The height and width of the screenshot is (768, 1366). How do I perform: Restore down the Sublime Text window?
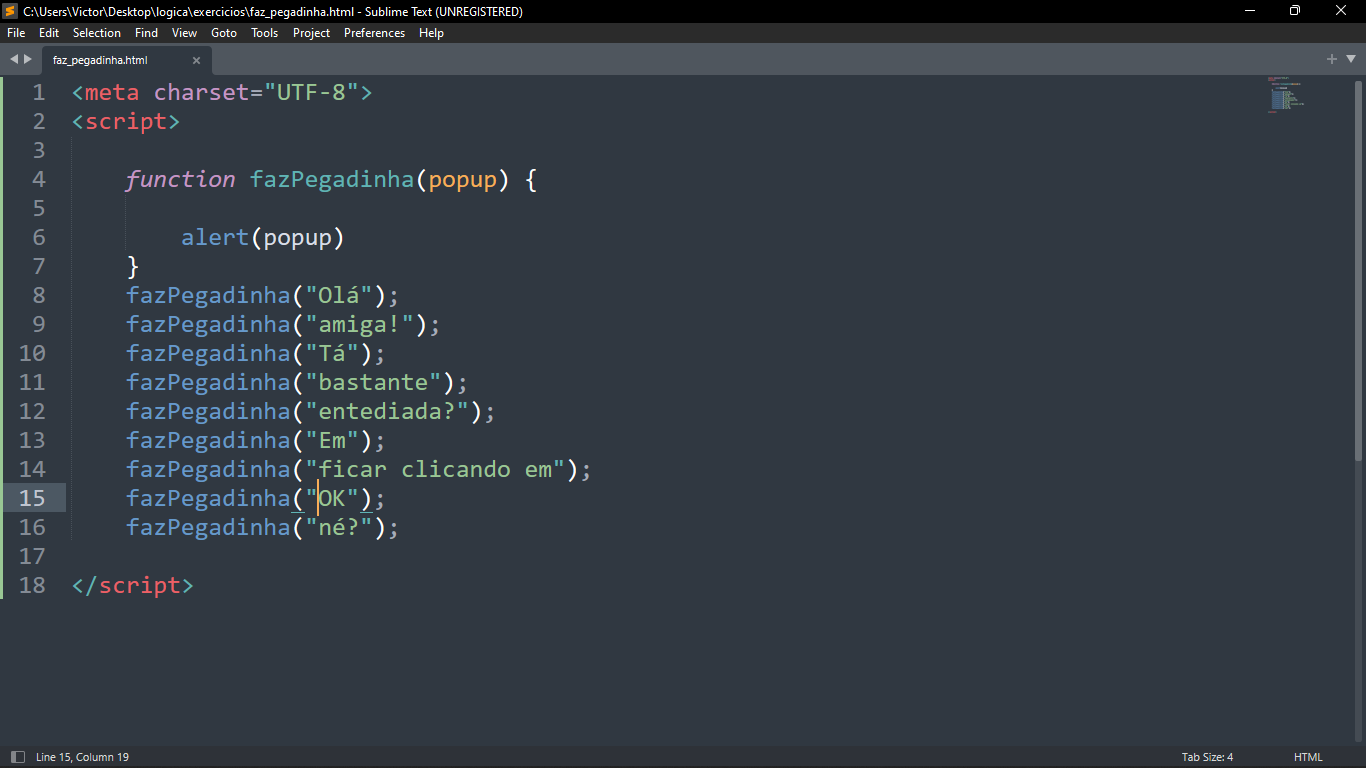click(x=1295, y=11)
